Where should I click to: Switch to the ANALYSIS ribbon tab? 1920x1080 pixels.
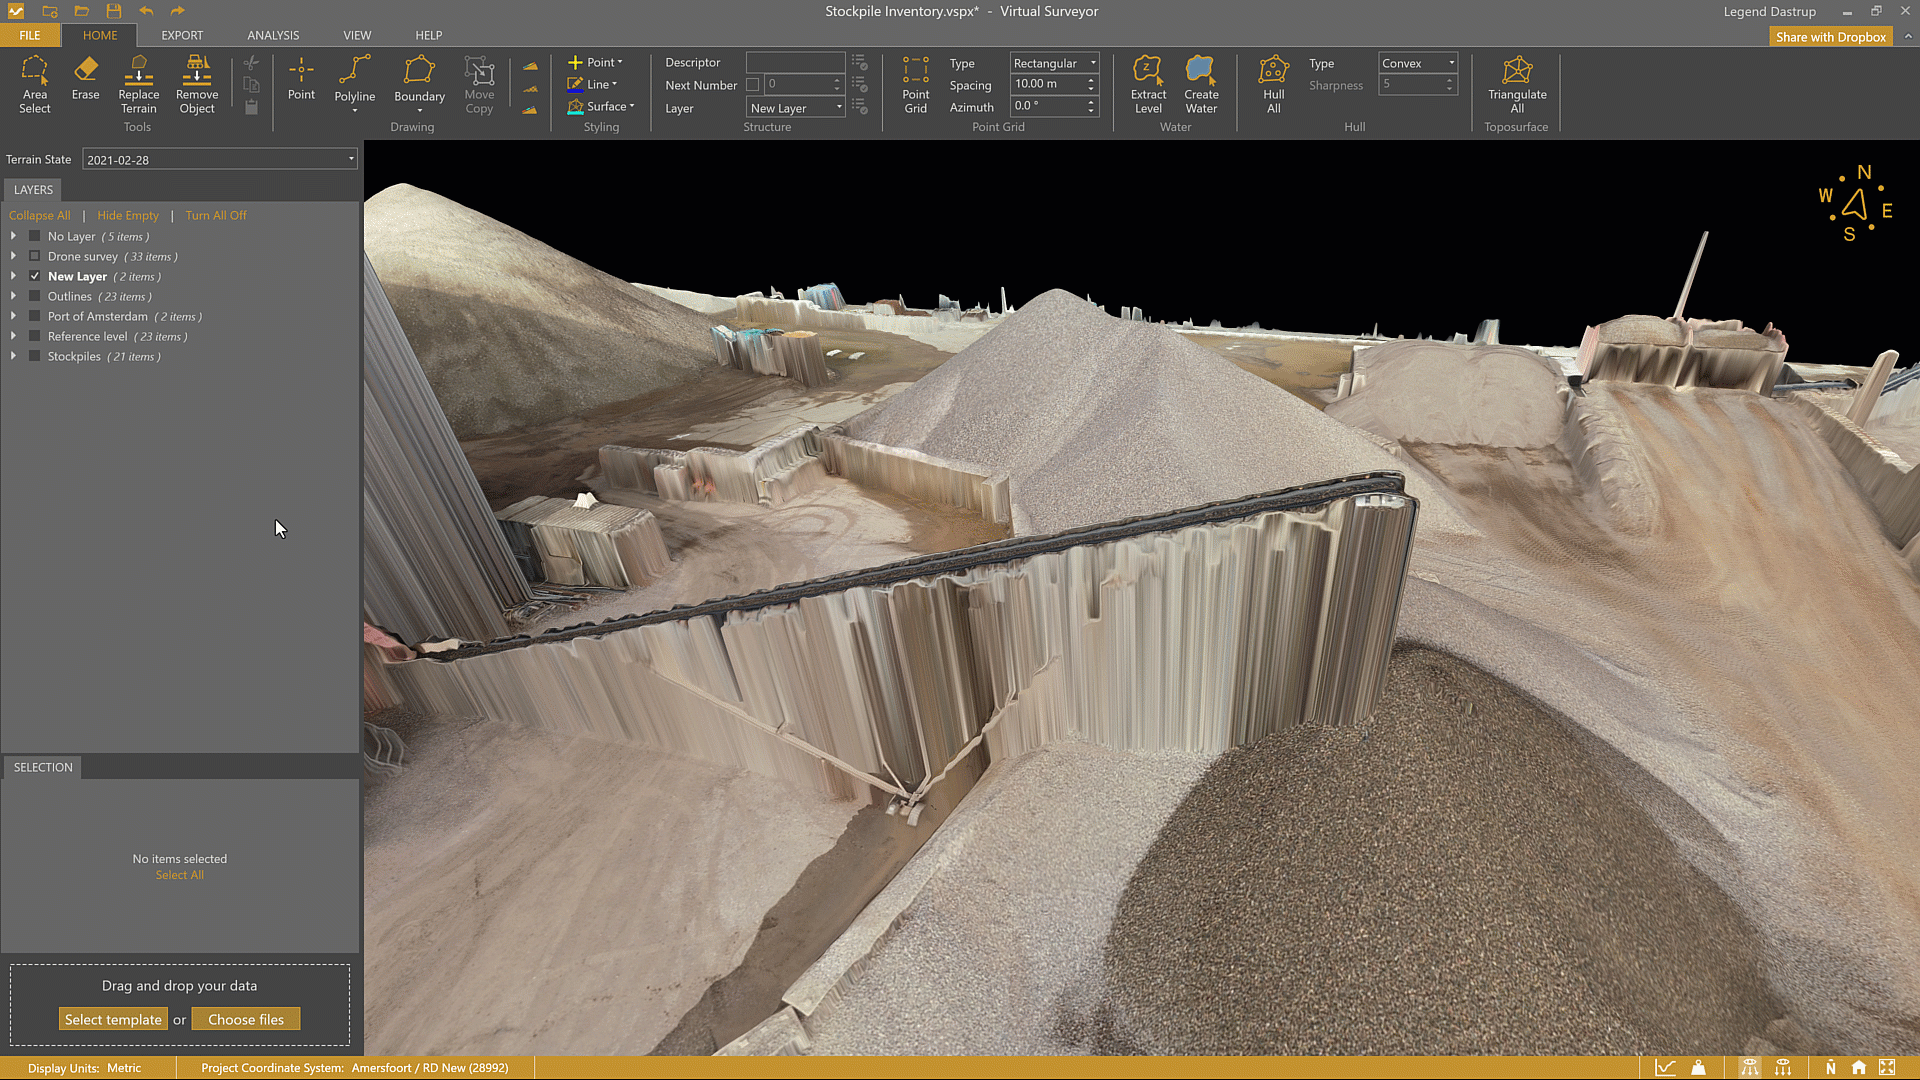[x=273, y=35]
